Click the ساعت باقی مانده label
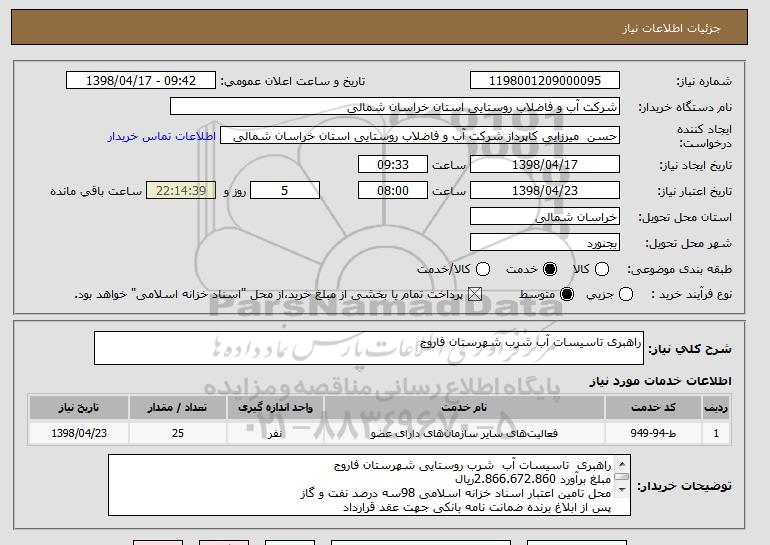Screen dimensions: 770x545 coord(96,191)
